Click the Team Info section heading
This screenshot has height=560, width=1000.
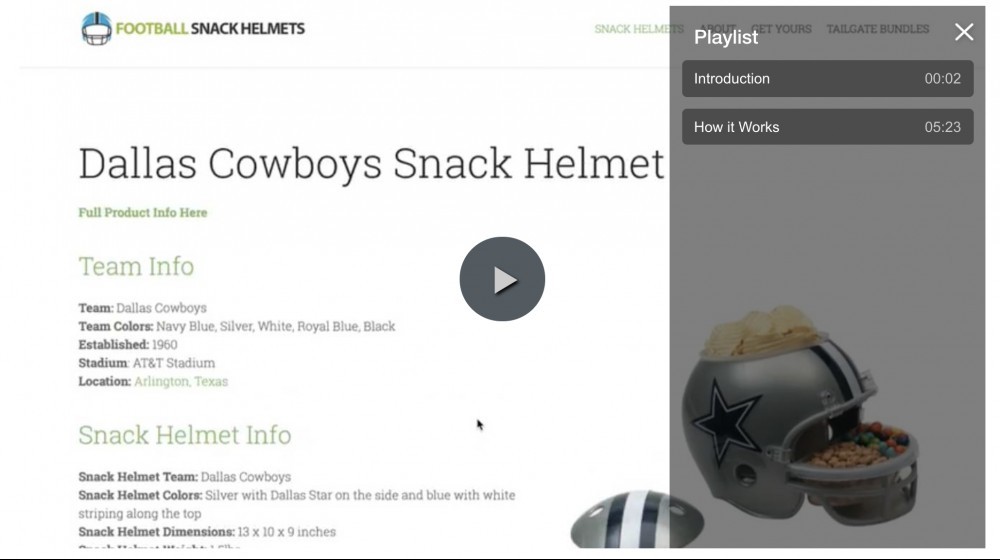[x=136, y=266]
